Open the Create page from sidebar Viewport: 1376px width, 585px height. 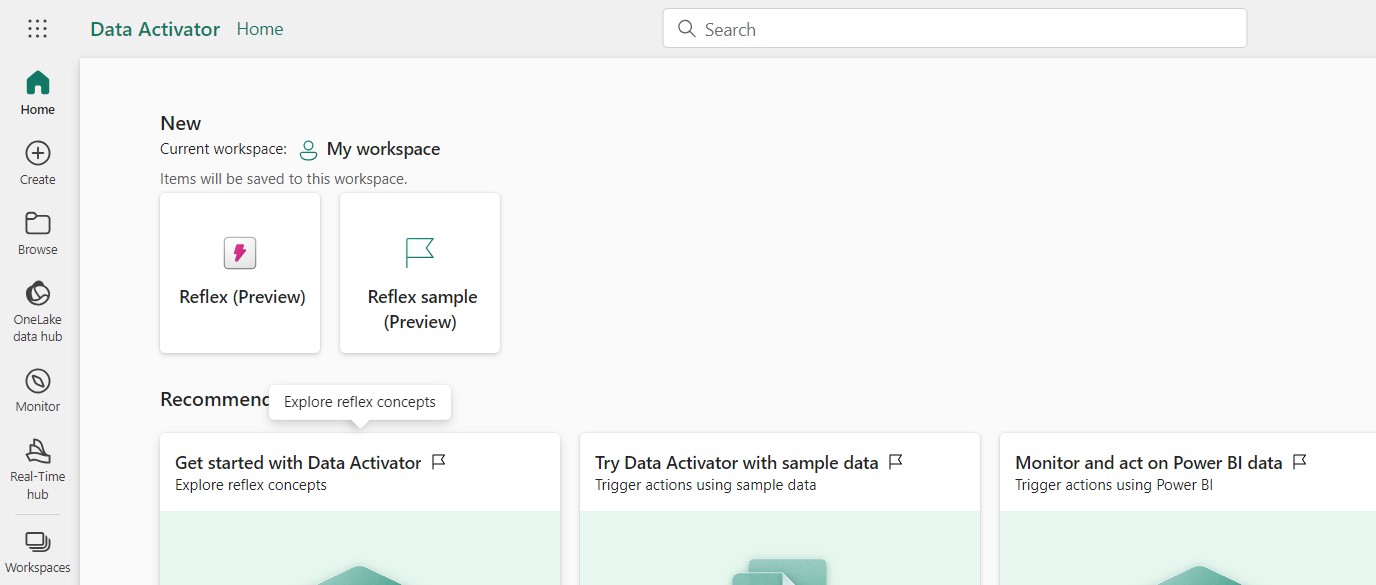click(x=38, y=162)
